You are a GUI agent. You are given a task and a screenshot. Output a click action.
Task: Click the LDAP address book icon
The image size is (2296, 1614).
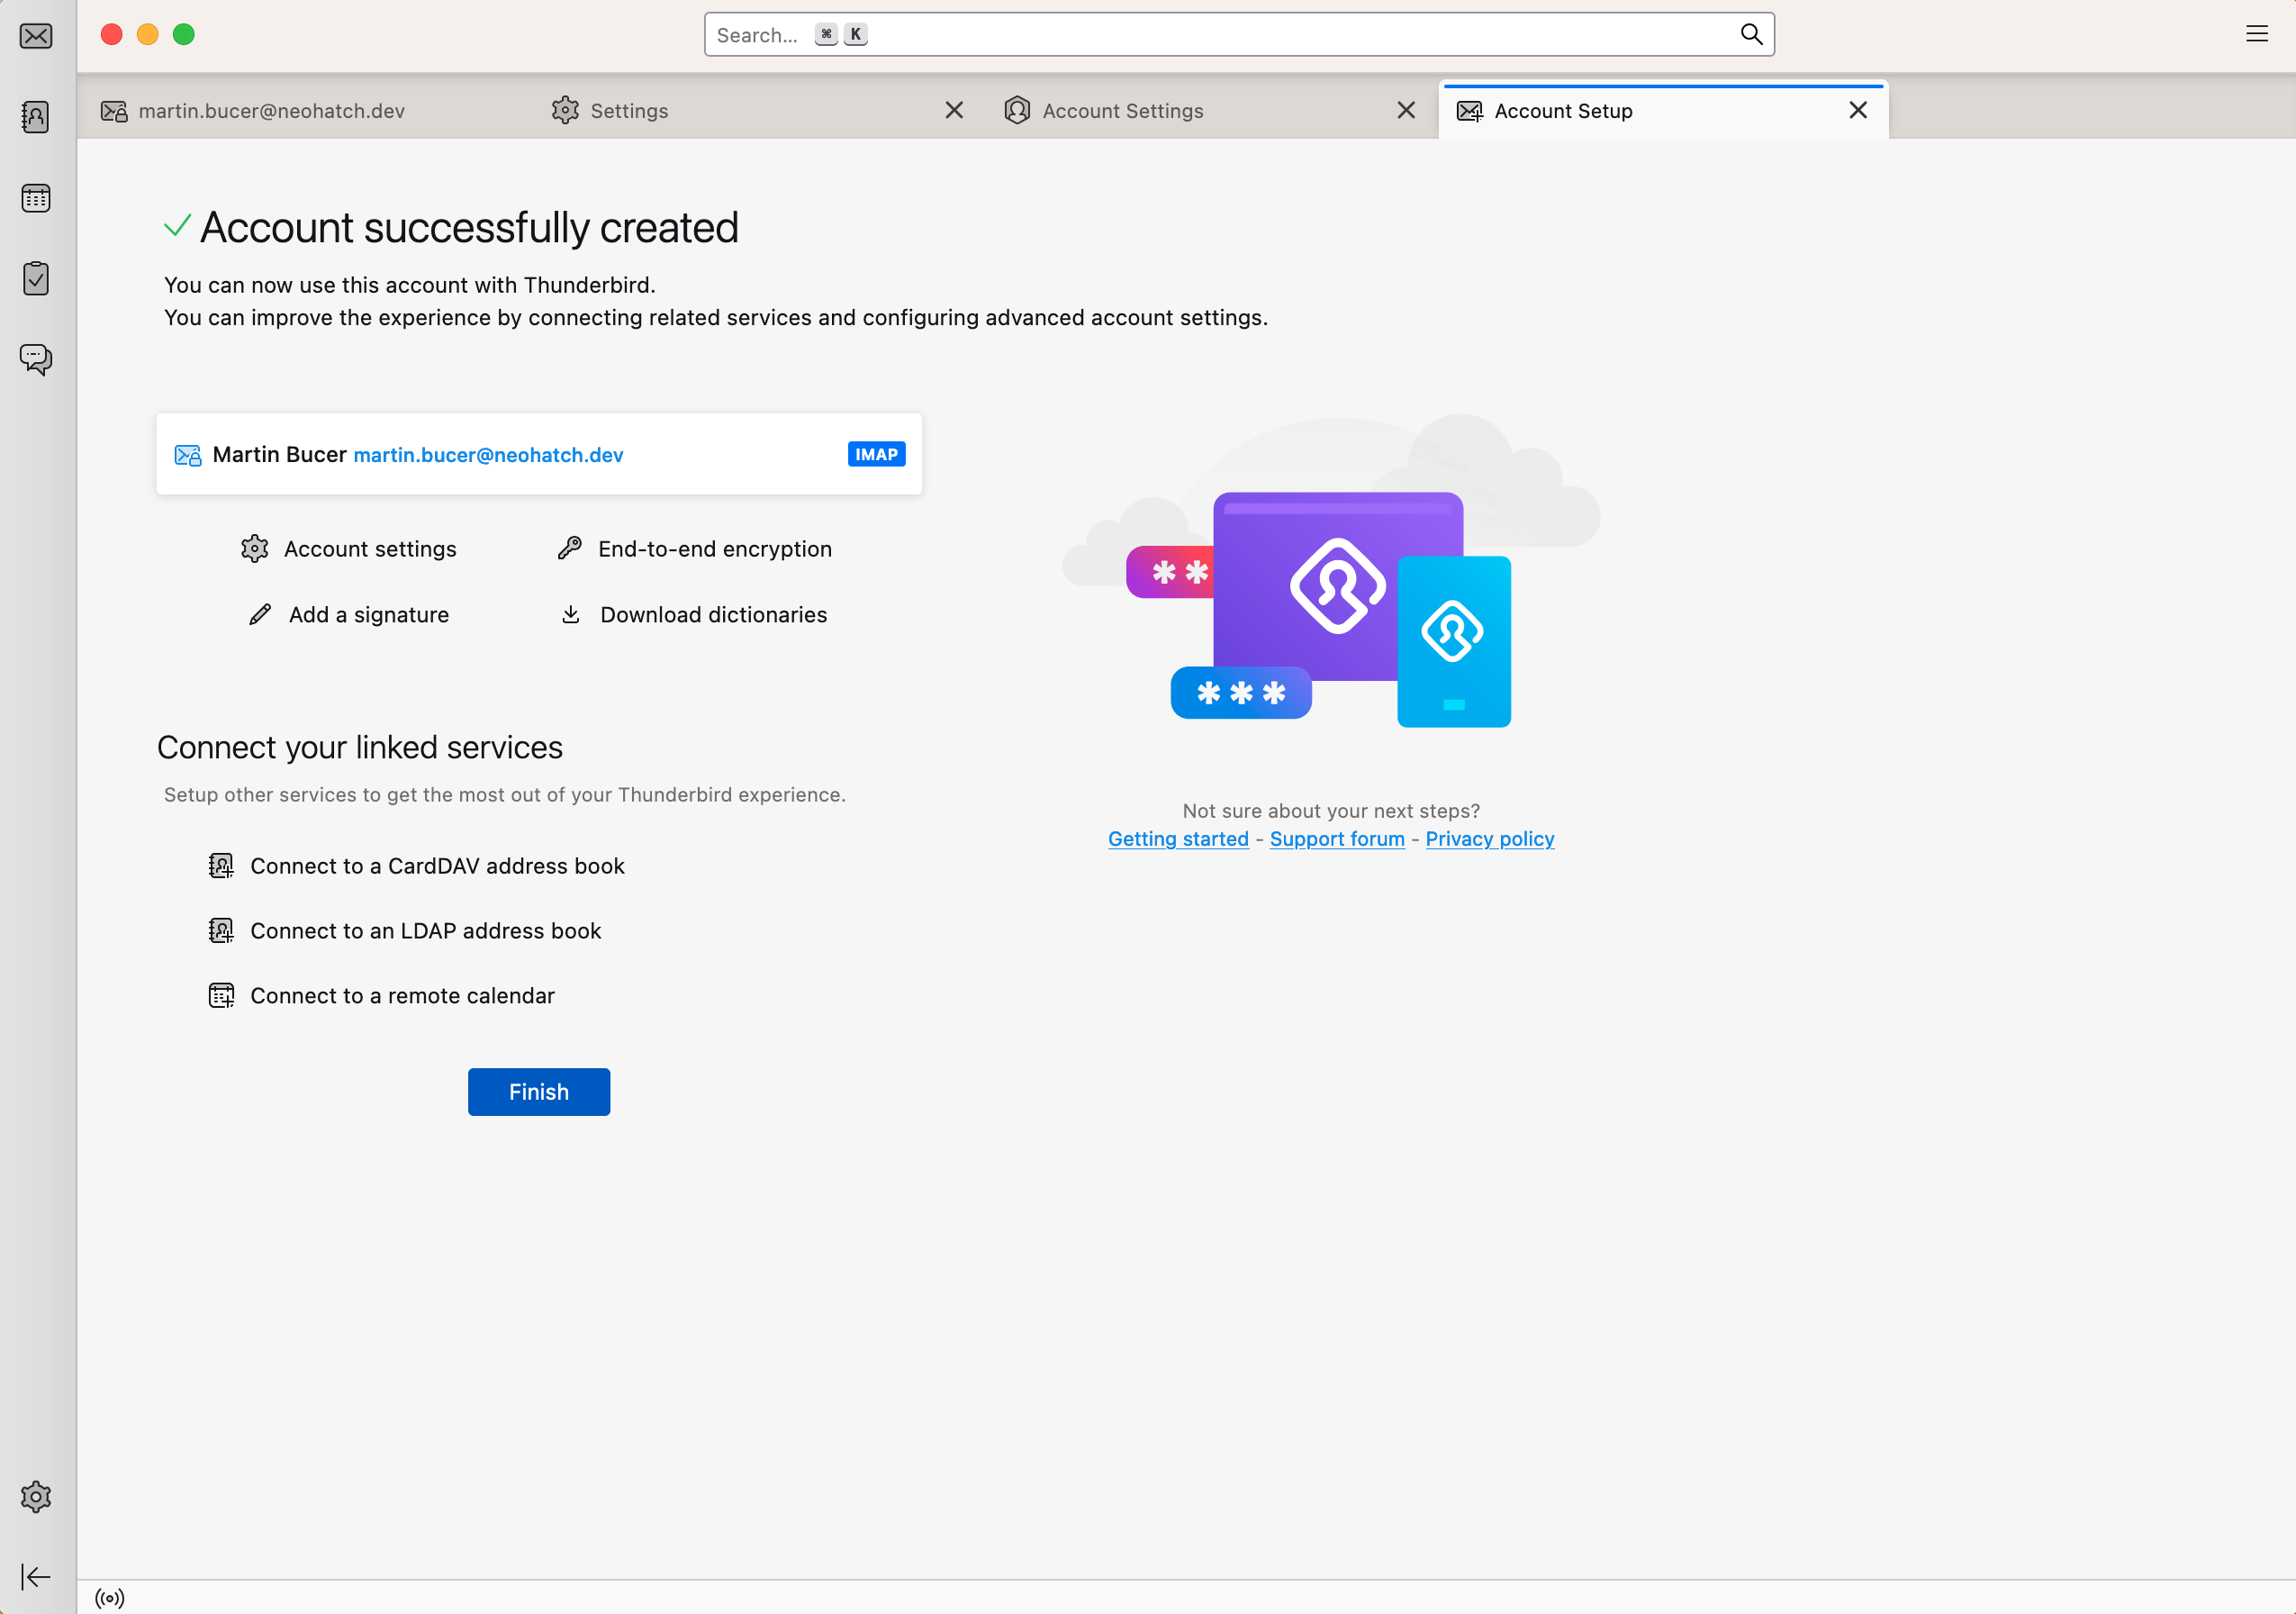tap(221, 931)
